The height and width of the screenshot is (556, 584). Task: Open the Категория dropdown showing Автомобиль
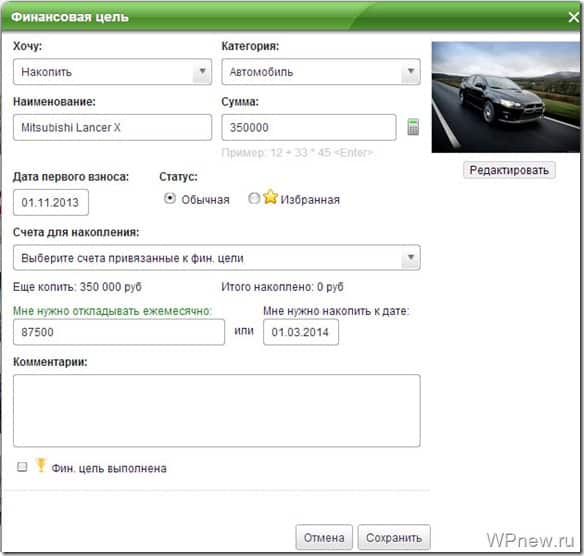coord(321,72)
